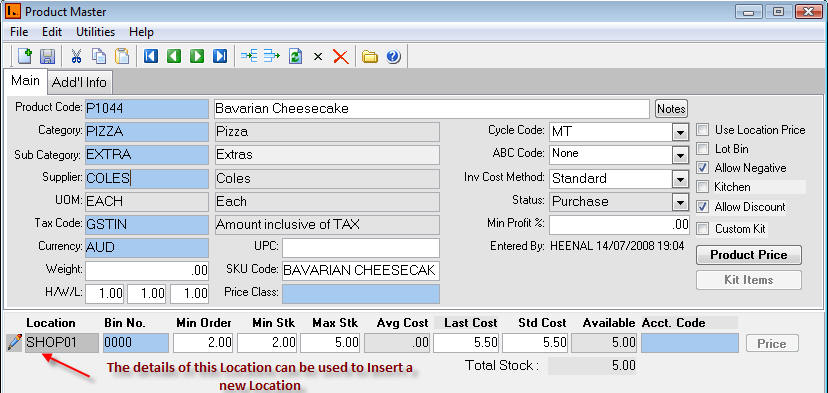Viewport: 828px width, 393px height.
Task: Click the yellow folder open icon
Action: pyautogui.click(x=370, y=57)
